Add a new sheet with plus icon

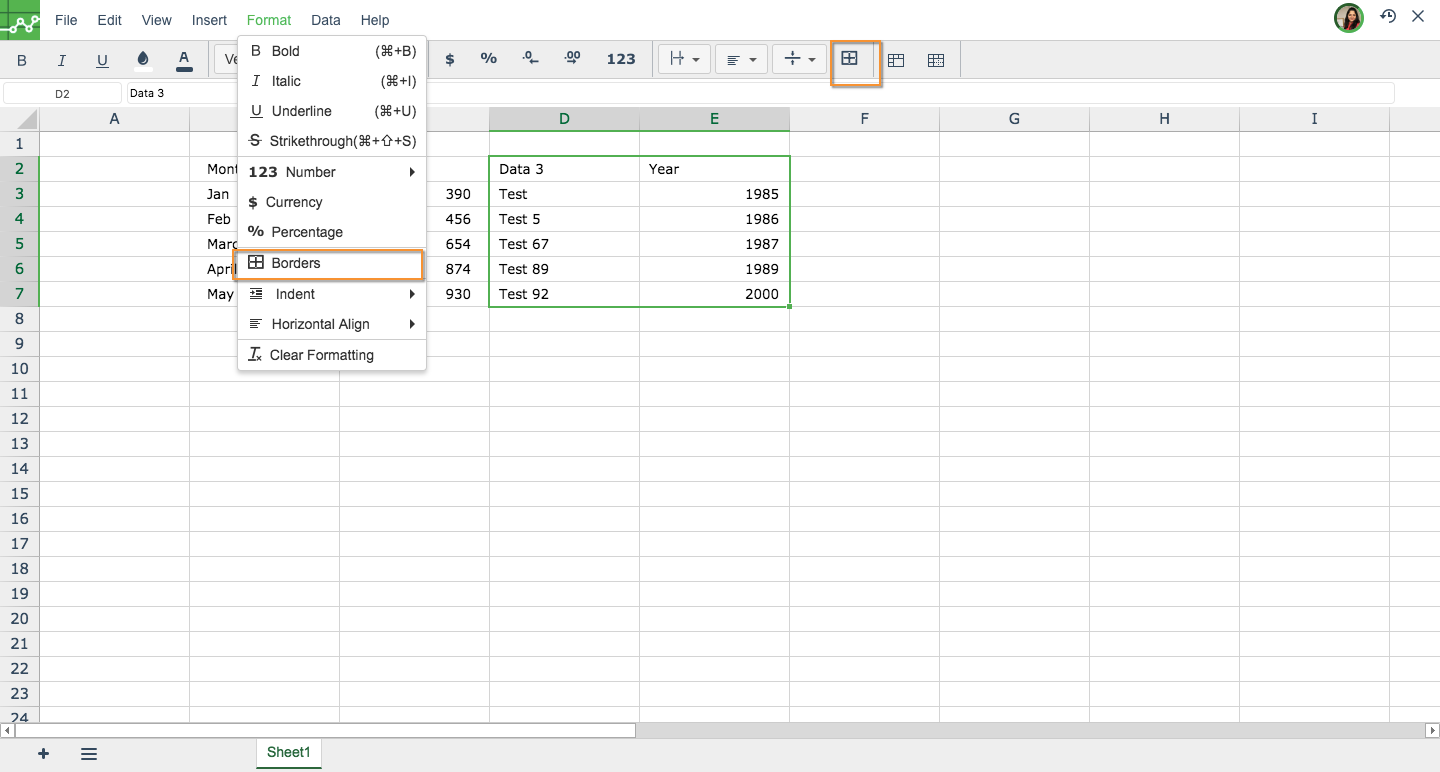[x=43, y=754]
